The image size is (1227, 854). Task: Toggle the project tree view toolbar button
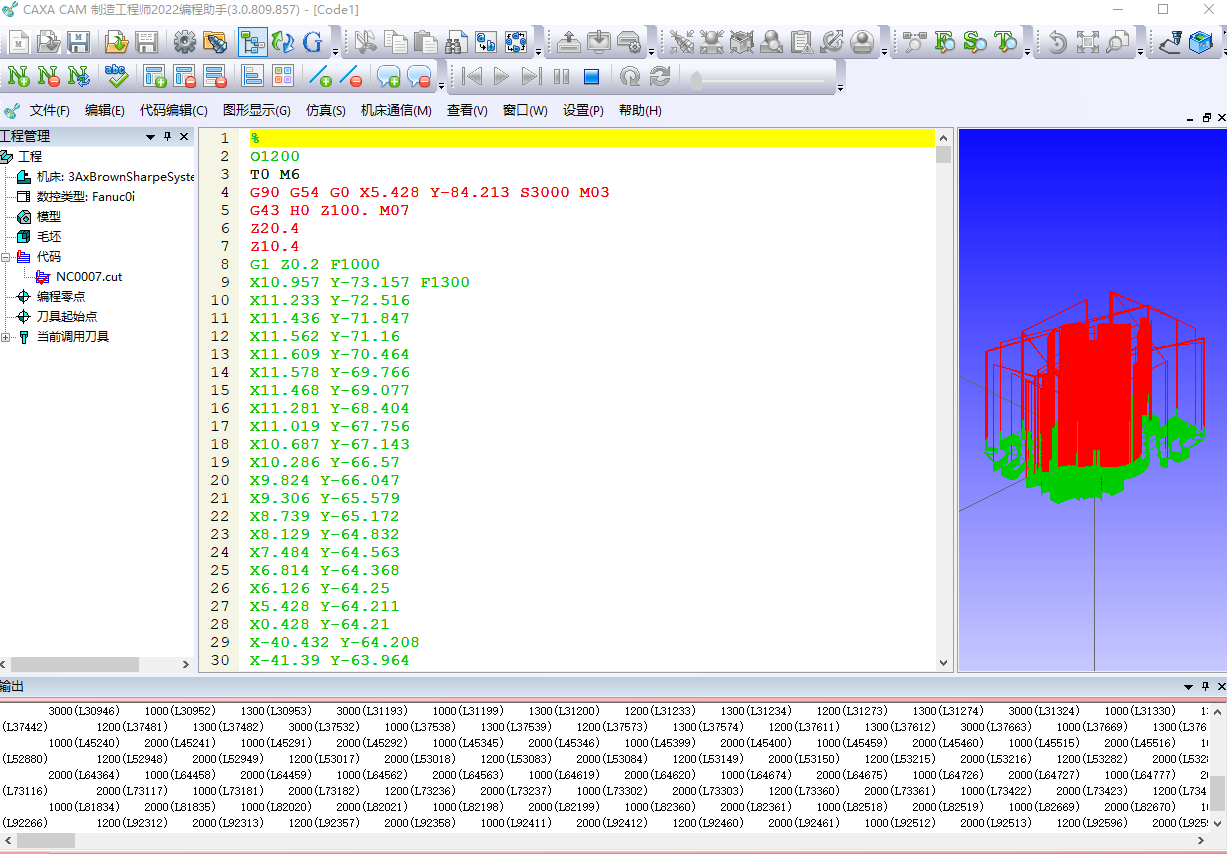252,42
